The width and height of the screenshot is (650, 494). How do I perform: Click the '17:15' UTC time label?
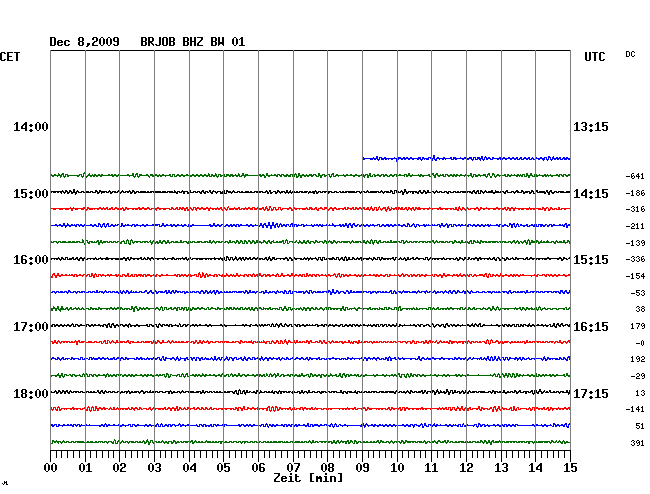591,393
